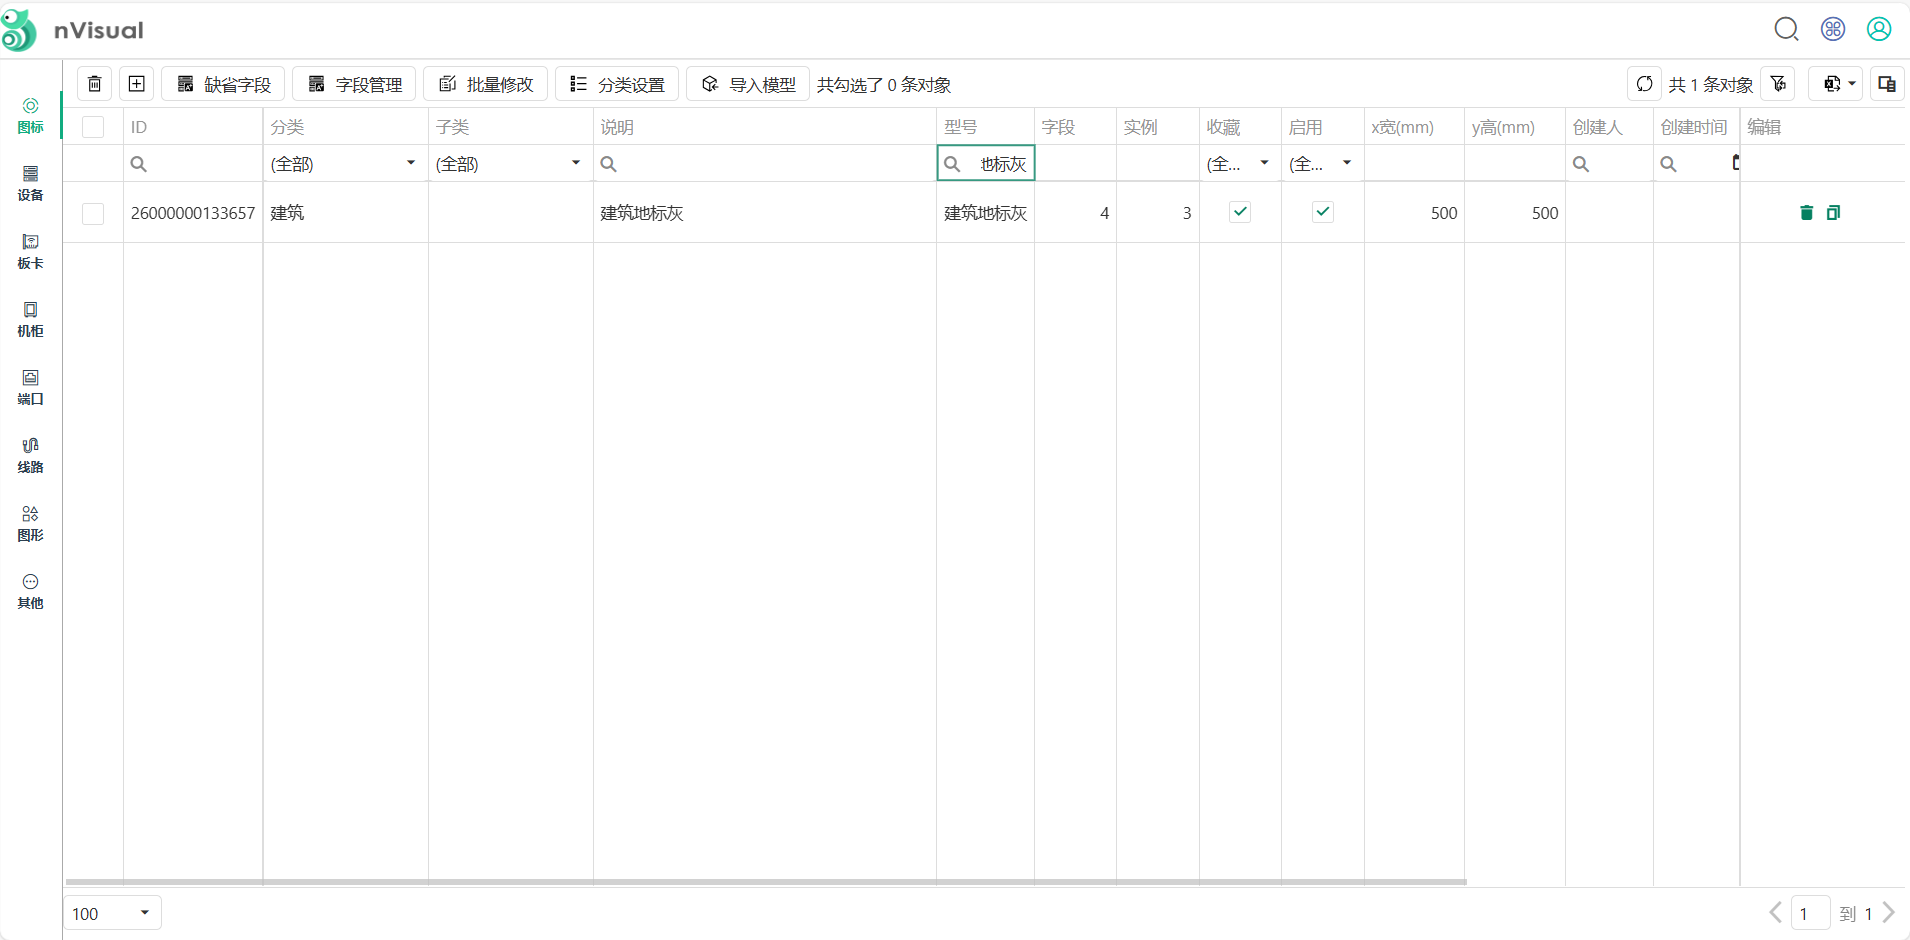Copy row 26000000133657 with green duplicate icon
The height and width of the screenshot is (940, 1910).
pos(1833,212)
